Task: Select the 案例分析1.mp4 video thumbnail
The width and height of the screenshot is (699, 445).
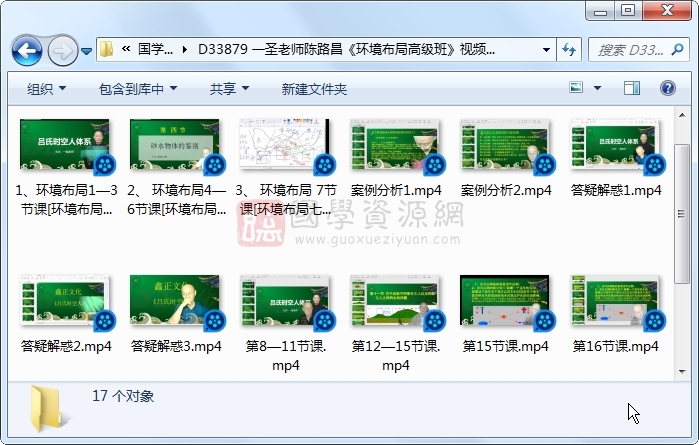Action: 395,144
